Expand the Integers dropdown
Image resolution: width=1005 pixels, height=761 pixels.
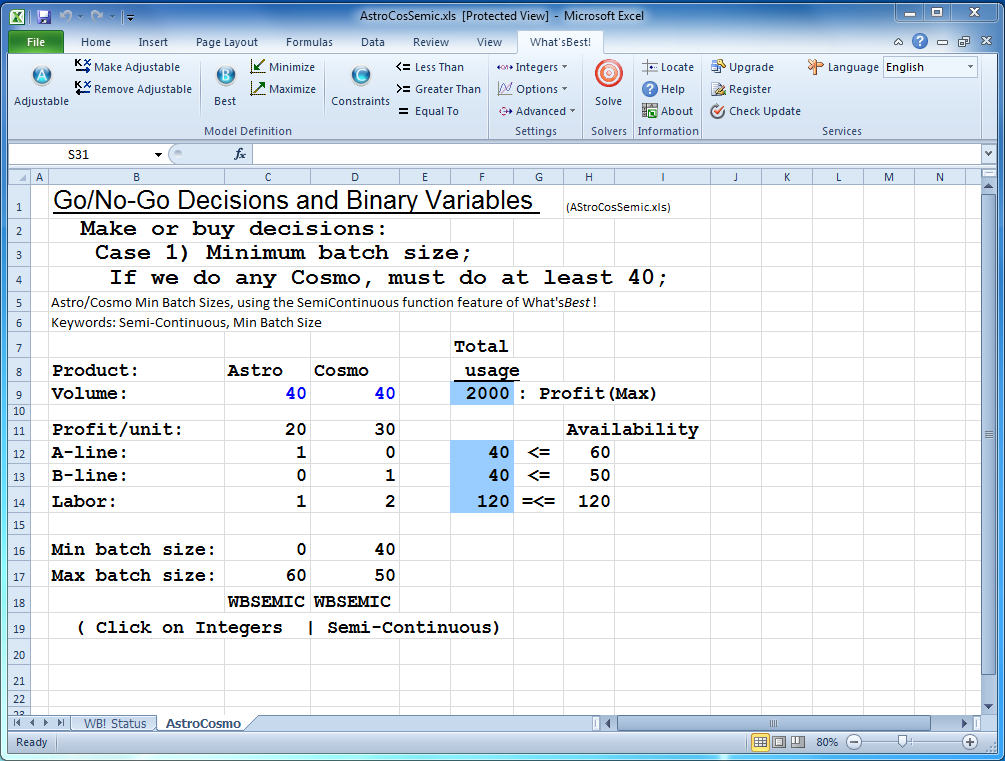(532, 67)
